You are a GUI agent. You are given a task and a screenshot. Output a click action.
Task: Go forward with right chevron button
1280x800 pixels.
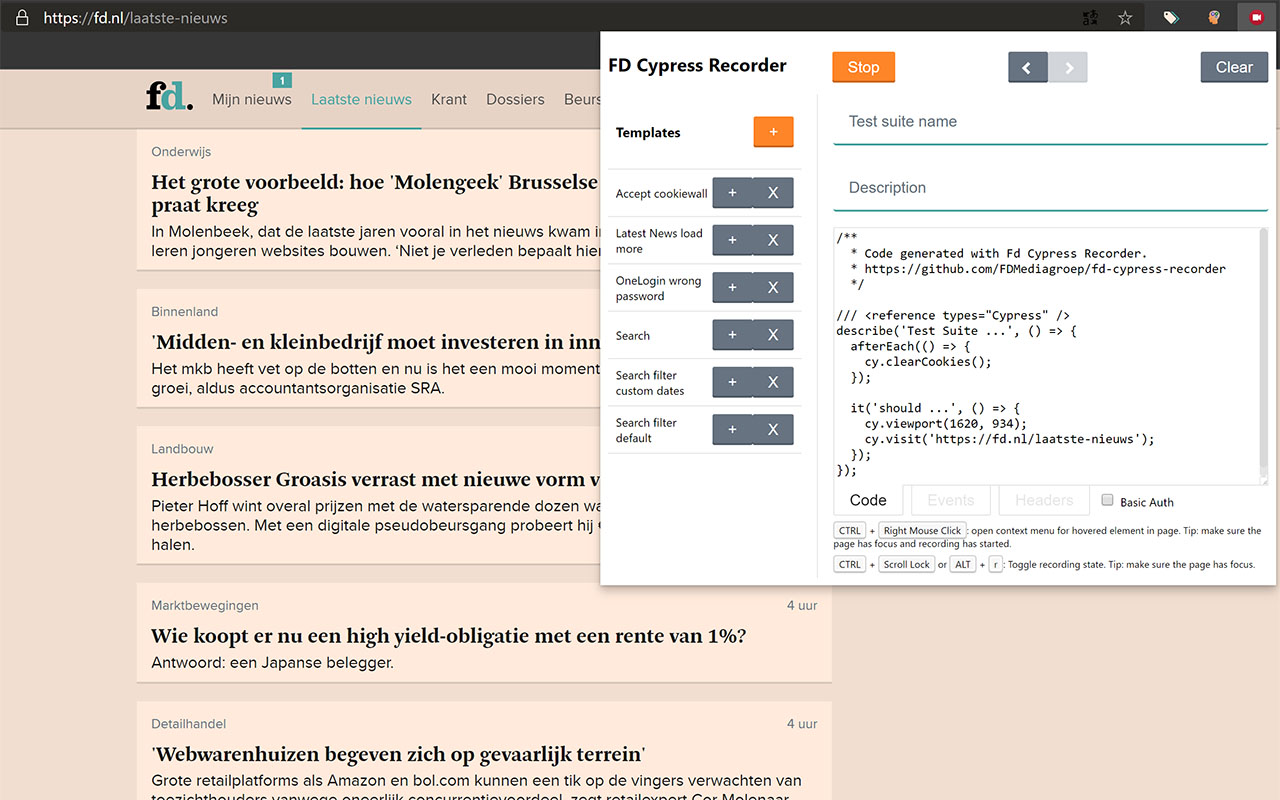[x=1068, y=67]
